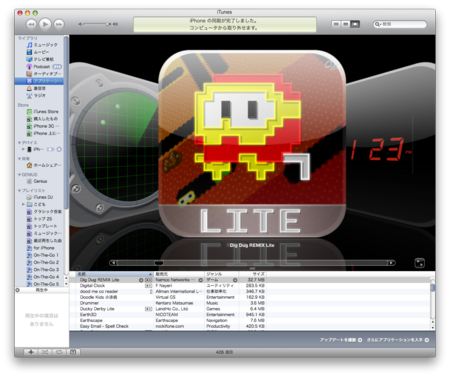Expand the kids playlist folder

coord(23,204)
